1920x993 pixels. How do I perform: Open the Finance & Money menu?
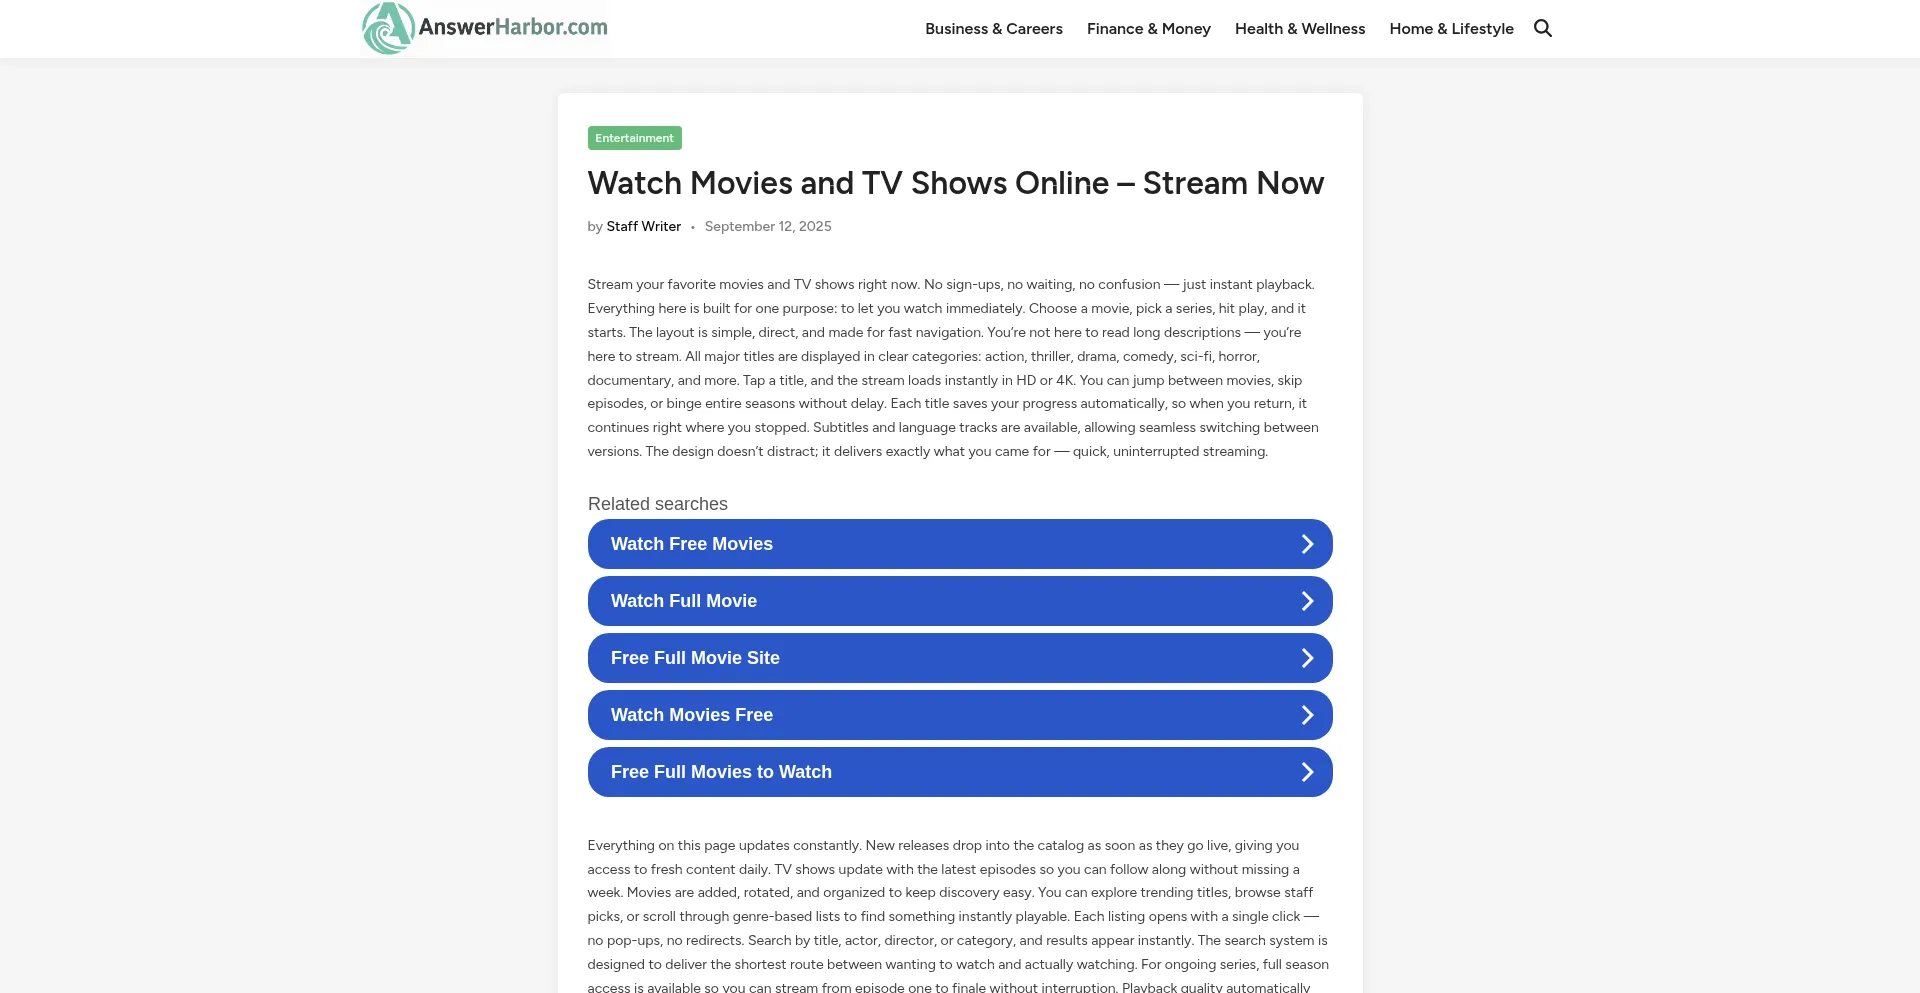click(x=1148, y=28)
